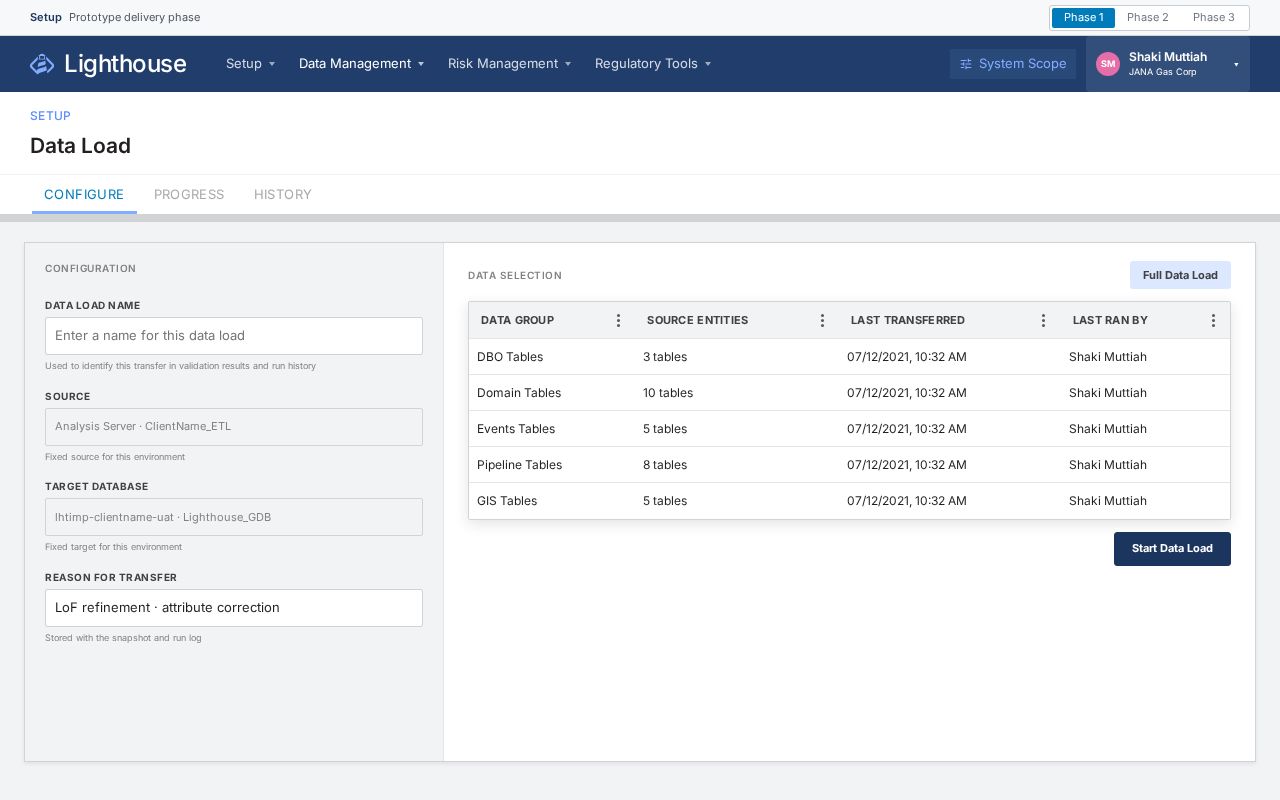Click the Full Data Load button

[1180, 275]
